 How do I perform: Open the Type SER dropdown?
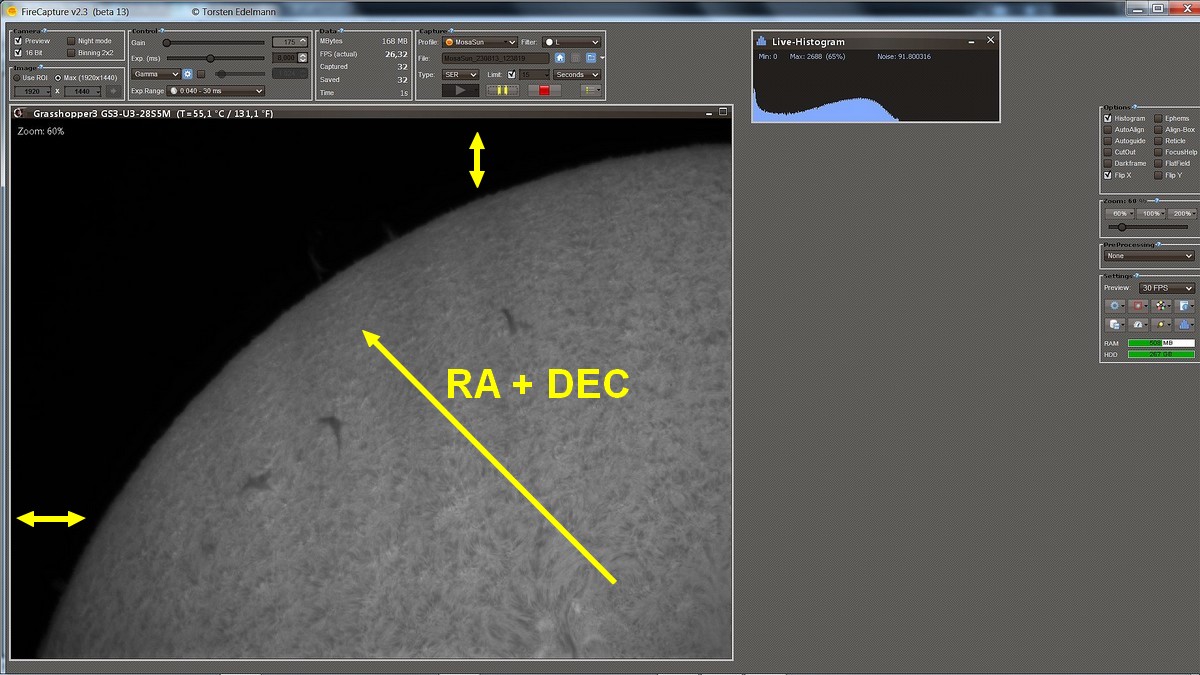point(460,74)
